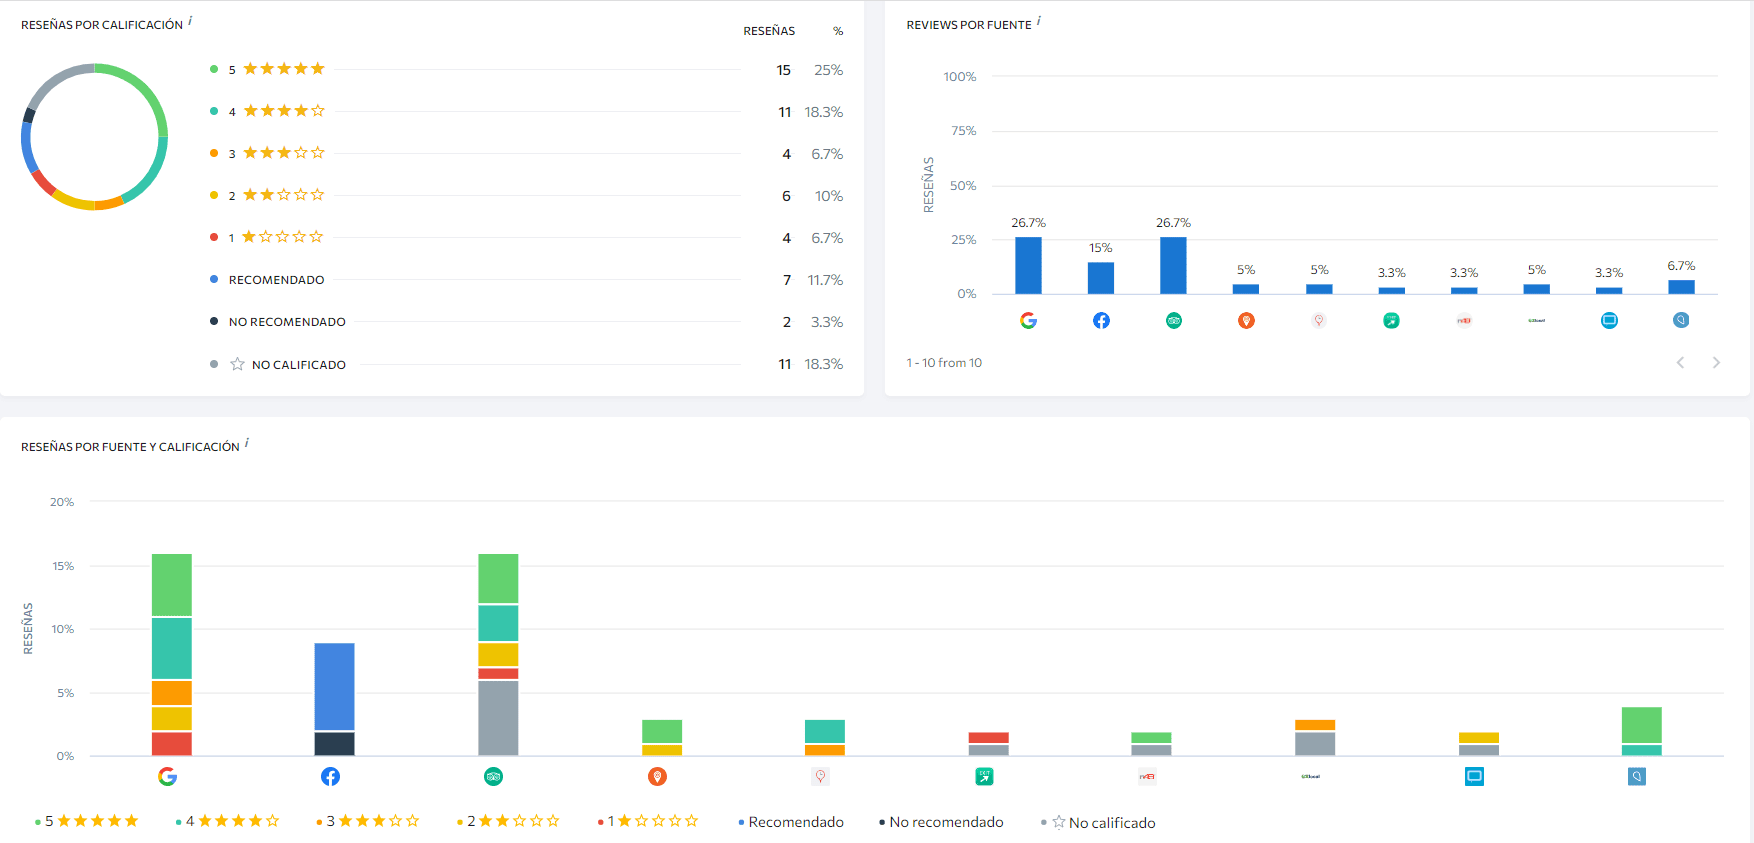
Task: Click the TripAdvisor icon under Reviews por fuente chart
Action: click(1174, 320)
